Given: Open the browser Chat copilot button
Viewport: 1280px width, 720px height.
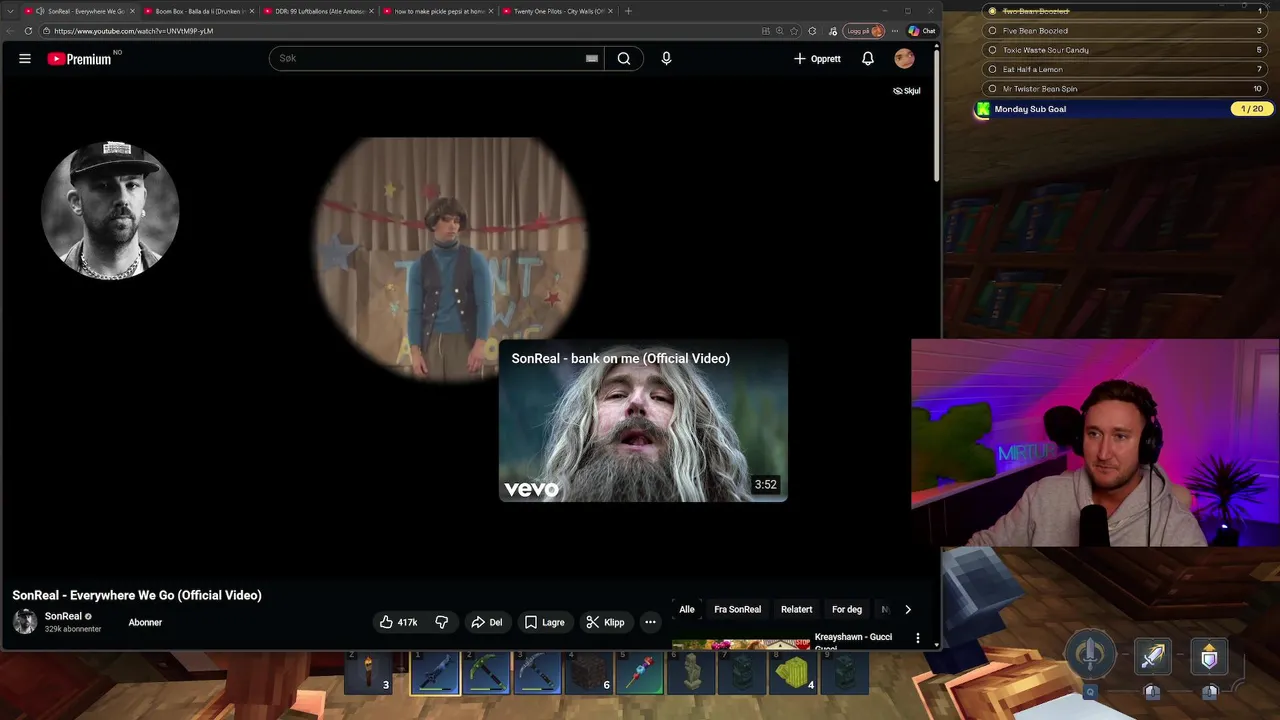Looking at the screenshot, I should click(922, 31).
